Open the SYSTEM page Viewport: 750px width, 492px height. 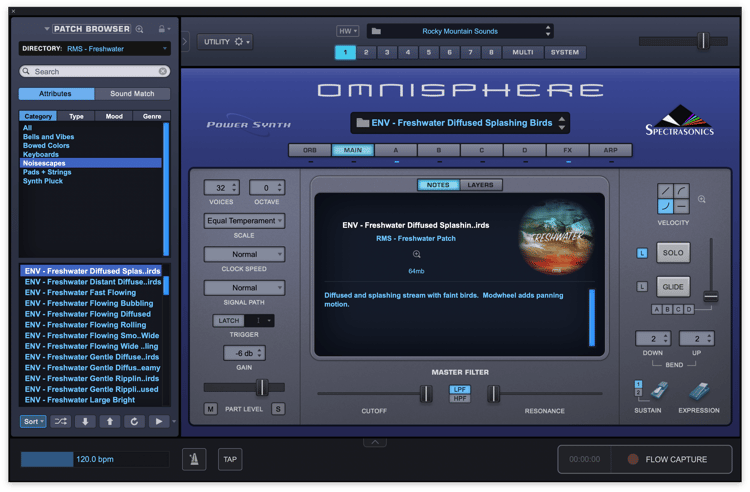click(x=564, y=52)
